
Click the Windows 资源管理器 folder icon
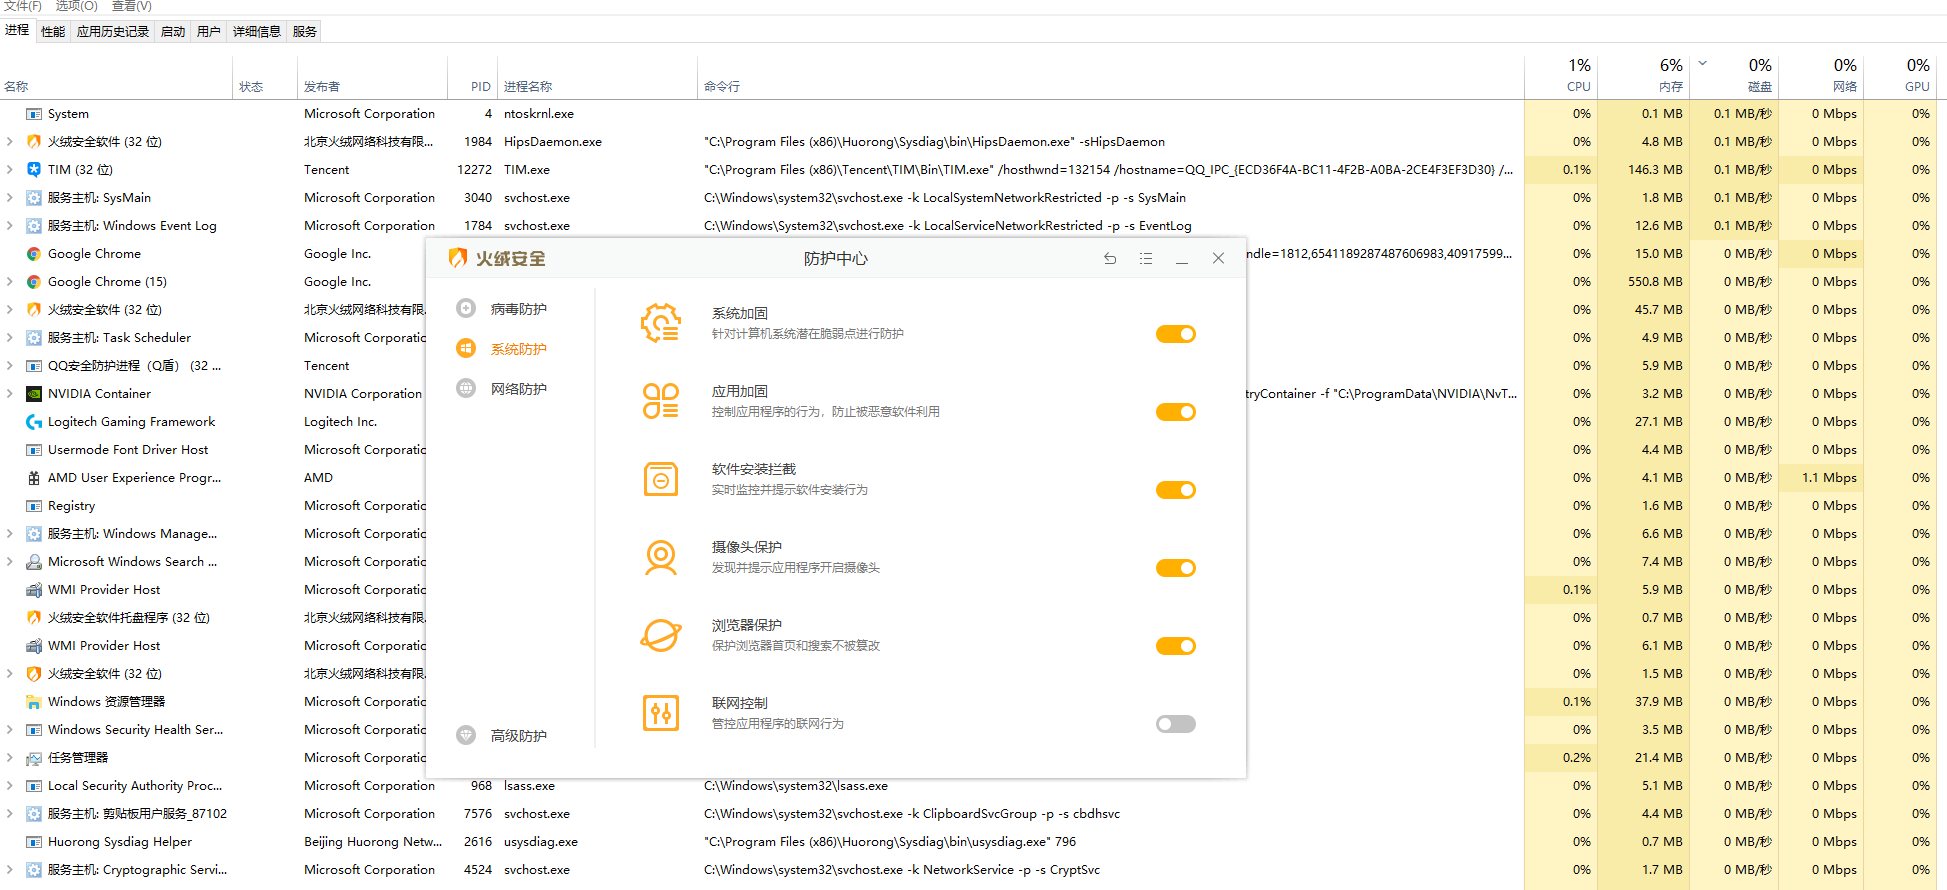click(x=34, y=701)
